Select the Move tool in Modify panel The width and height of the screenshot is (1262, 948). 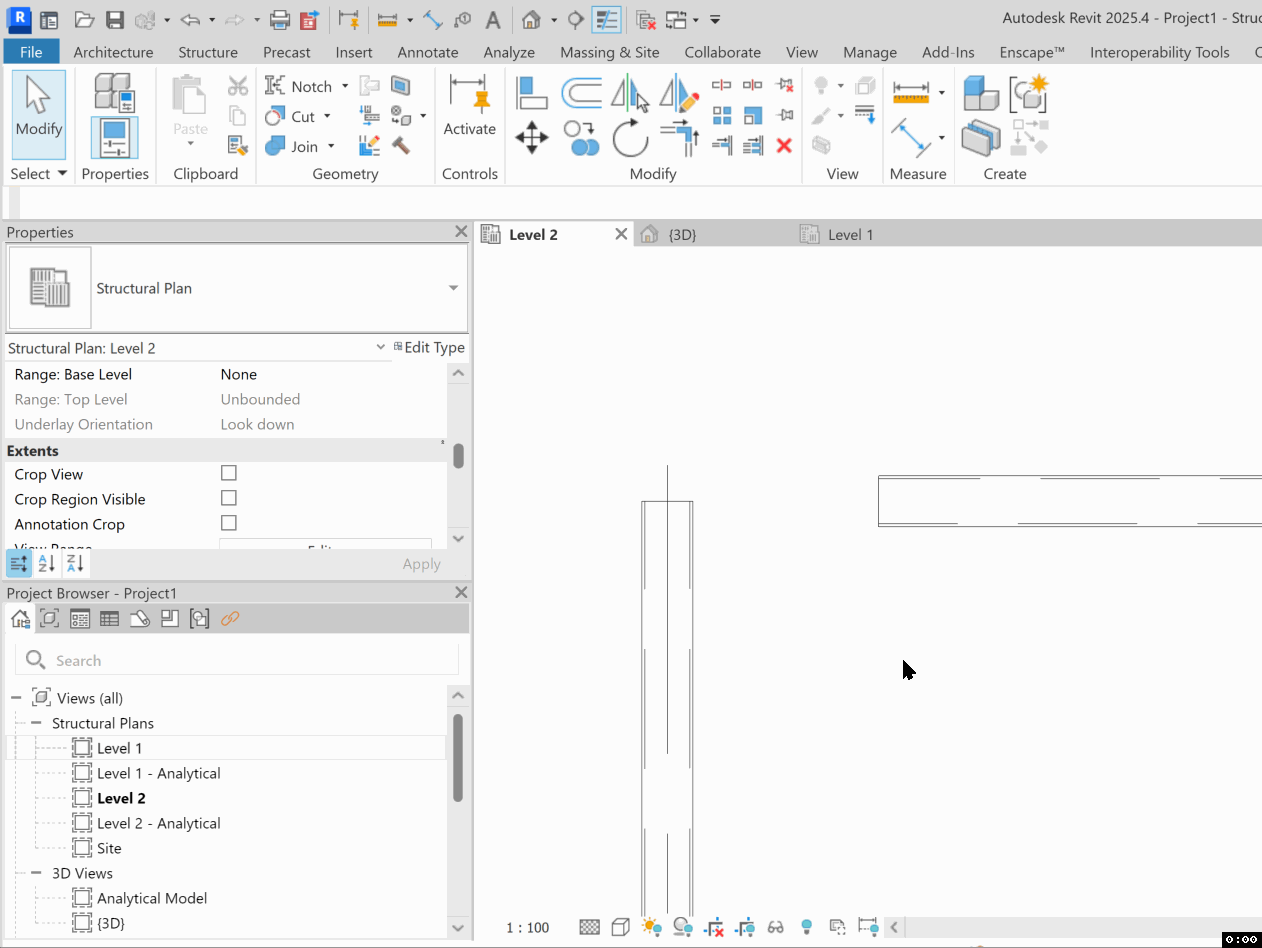tap(531, 139)
